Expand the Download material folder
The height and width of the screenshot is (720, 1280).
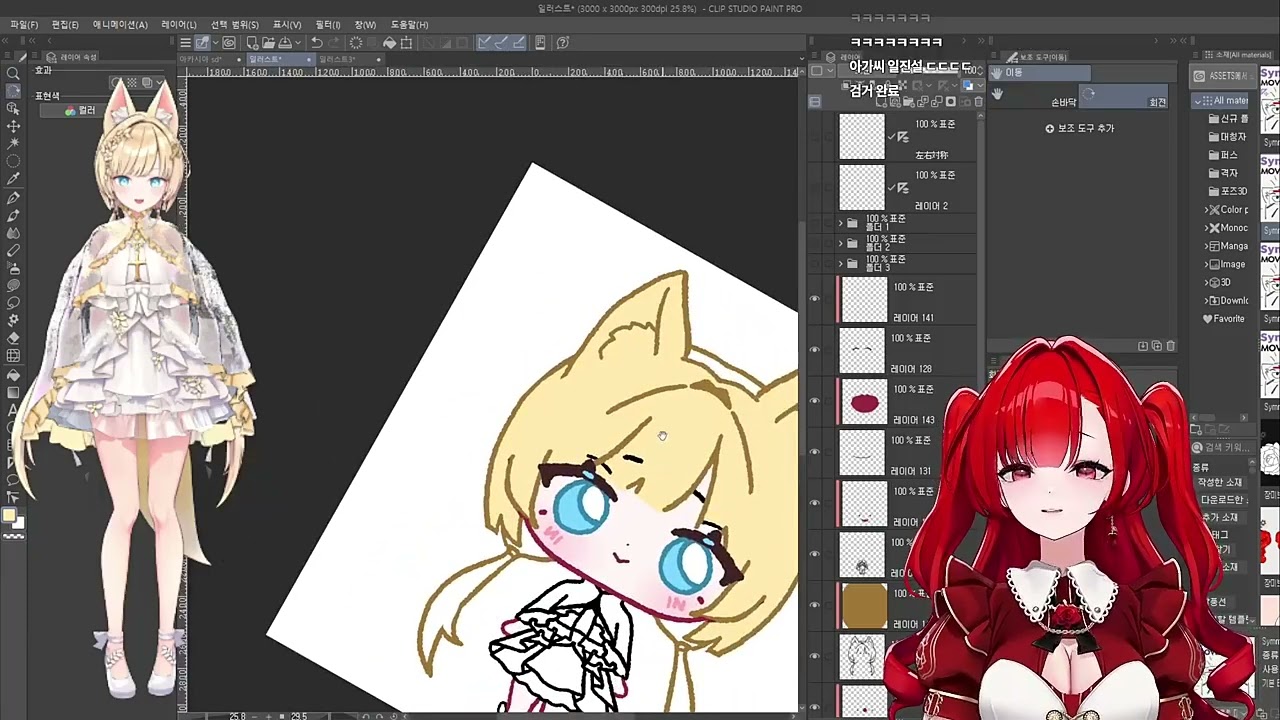[1207, 301]
